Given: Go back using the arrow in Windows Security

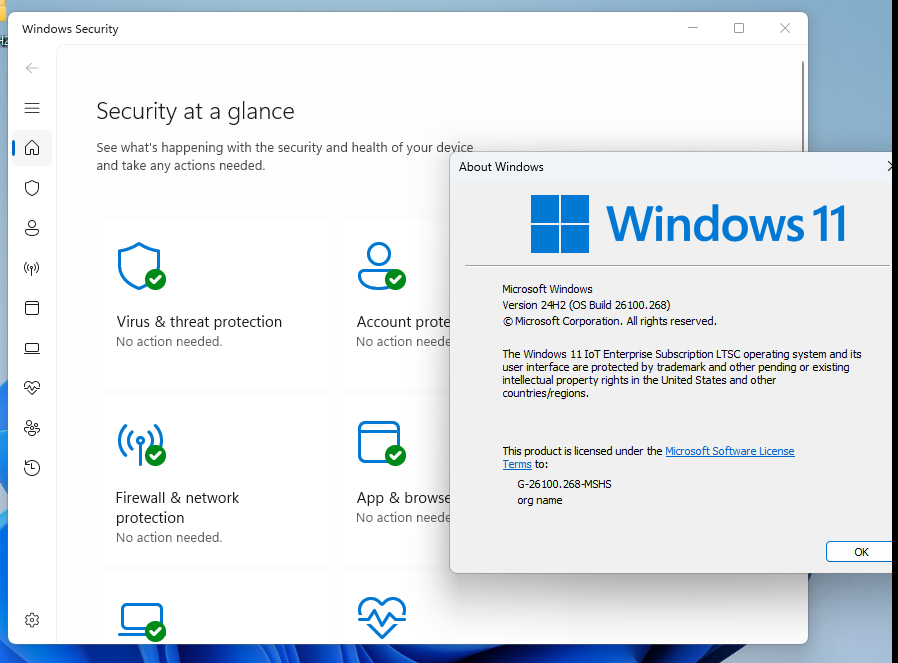Looking at the screenshot, I should [x=31, y=68].
